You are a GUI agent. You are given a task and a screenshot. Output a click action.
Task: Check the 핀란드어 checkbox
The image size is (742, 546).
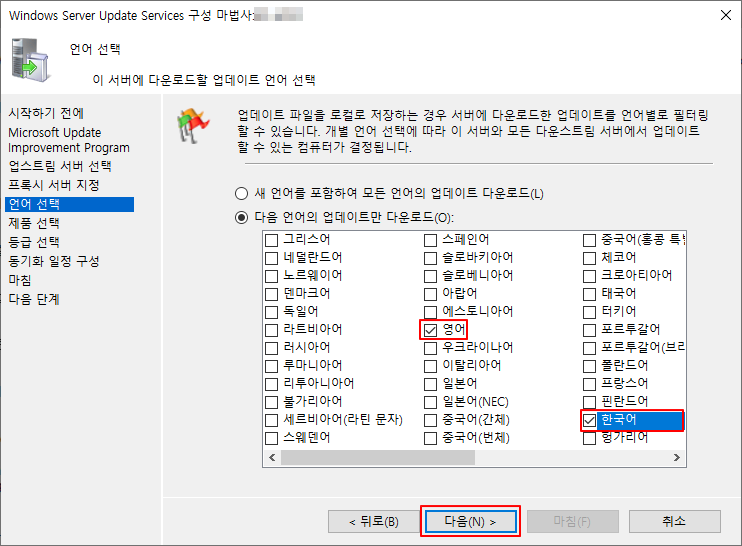tap(589, 402)
